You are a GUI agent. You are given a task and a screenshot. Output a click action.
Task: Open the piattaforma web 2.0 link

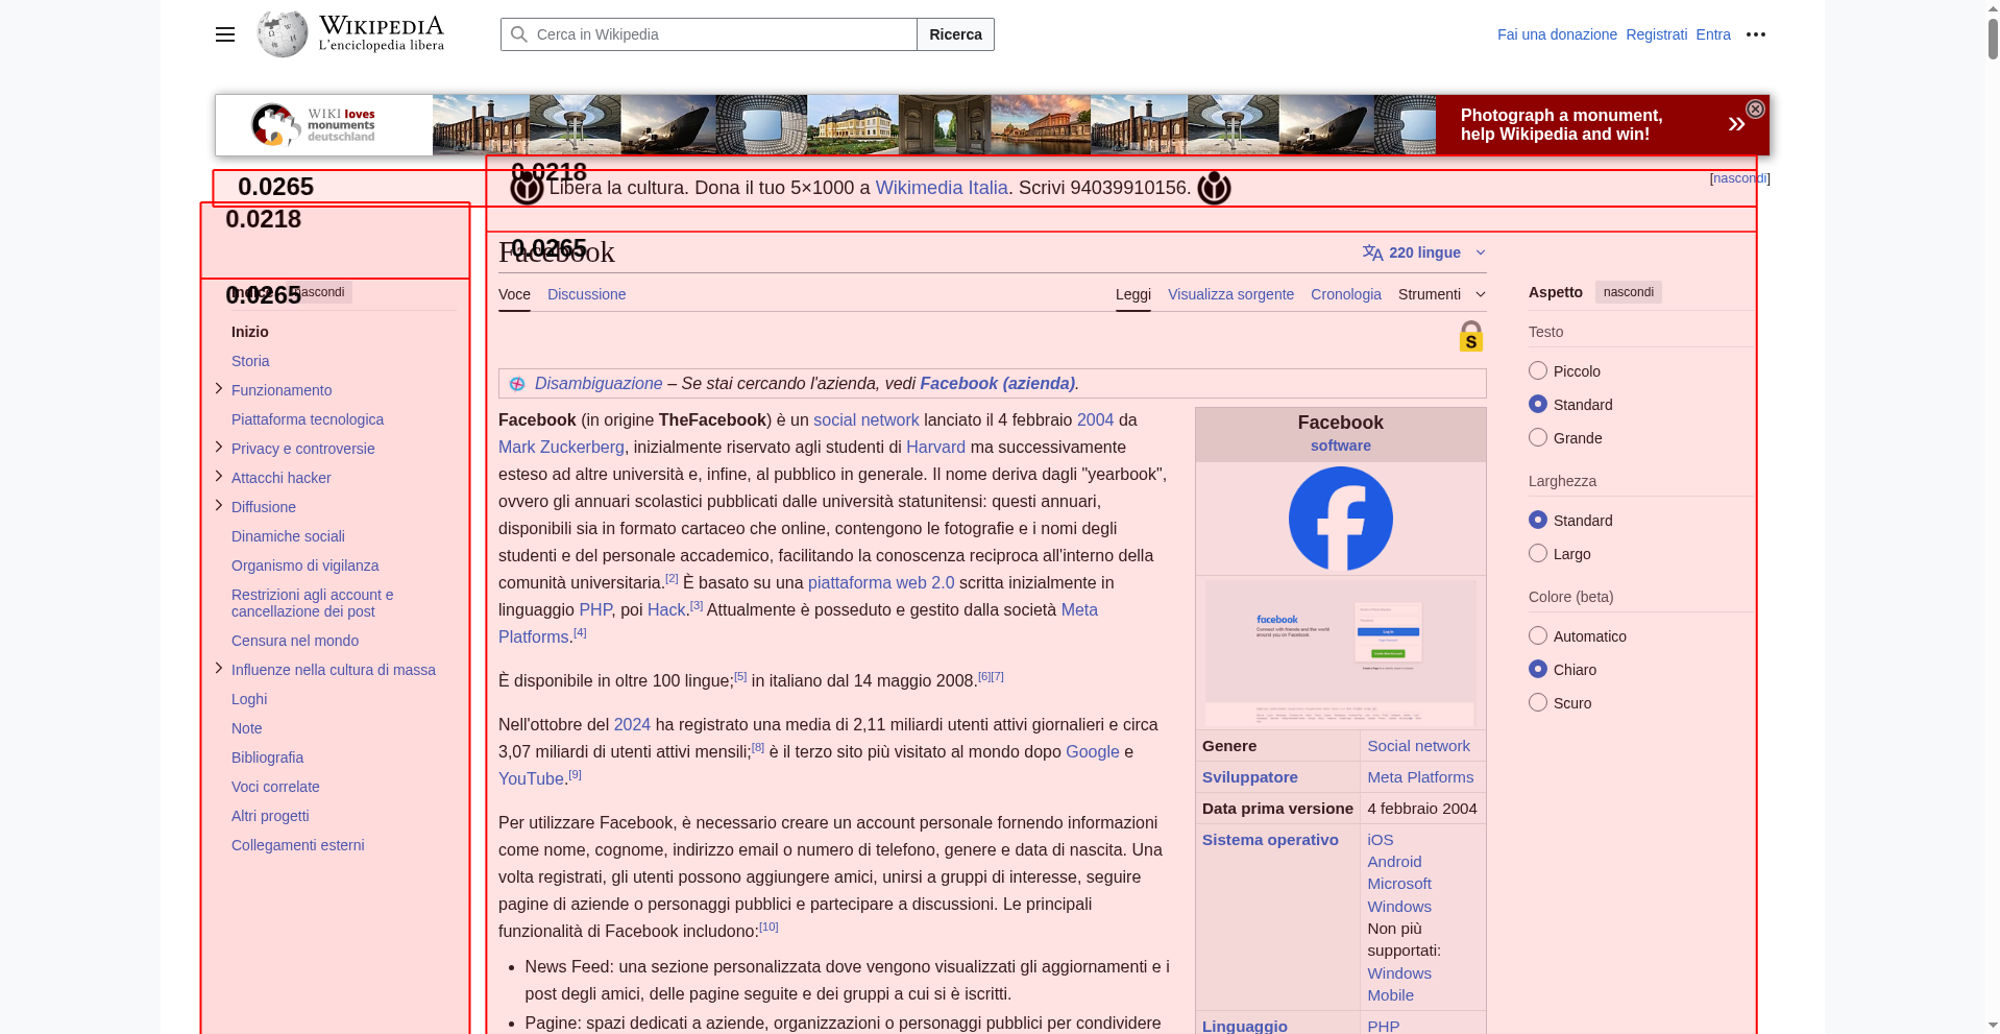coord(881,583)
